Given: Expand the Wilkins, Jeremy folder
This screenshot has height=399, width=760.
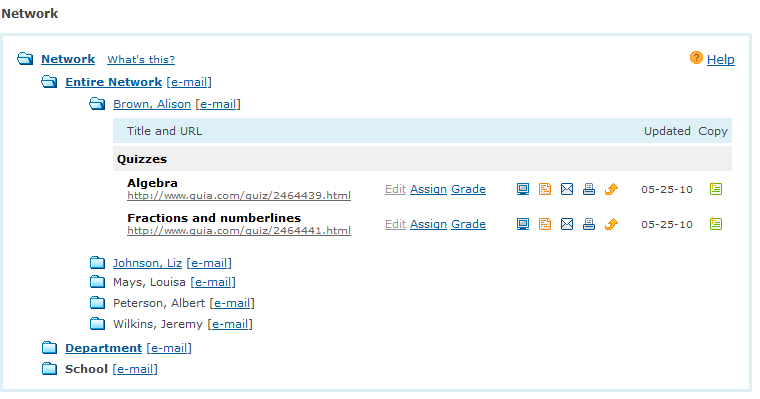Looking at the screenshot, I should pyautogui.click(x=97, y=323).
